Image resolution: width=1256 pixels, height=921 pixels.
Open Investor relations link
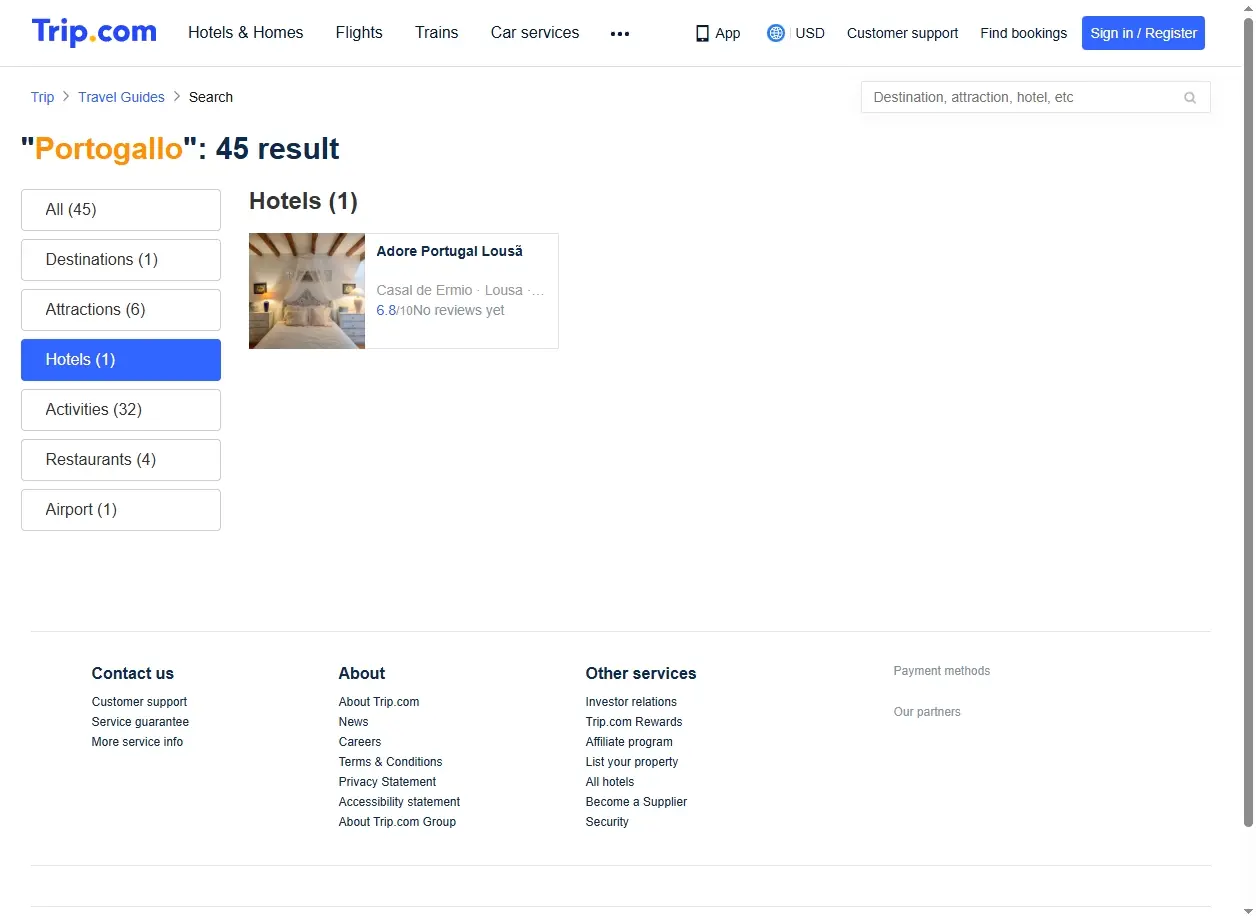[631, 702]
